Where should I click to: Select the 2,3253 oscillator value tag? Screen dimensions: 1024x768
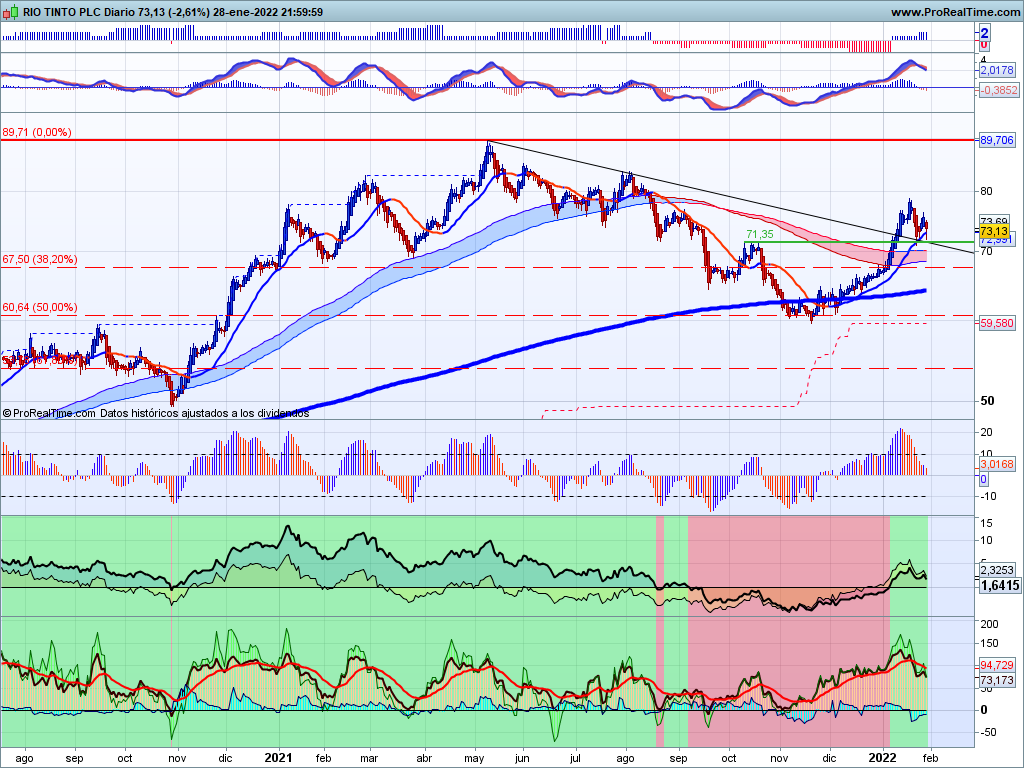(997, 569)
